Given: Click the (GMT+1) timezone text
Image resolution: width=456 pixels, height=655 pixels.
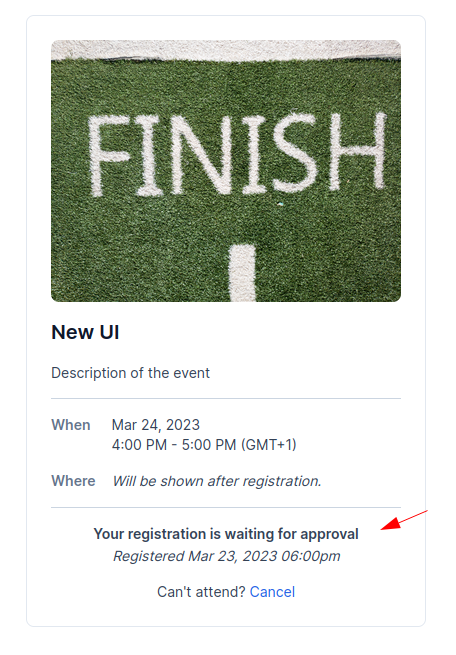Looking at the screenshot, I should pyautogui.click(x=269, y=444).
